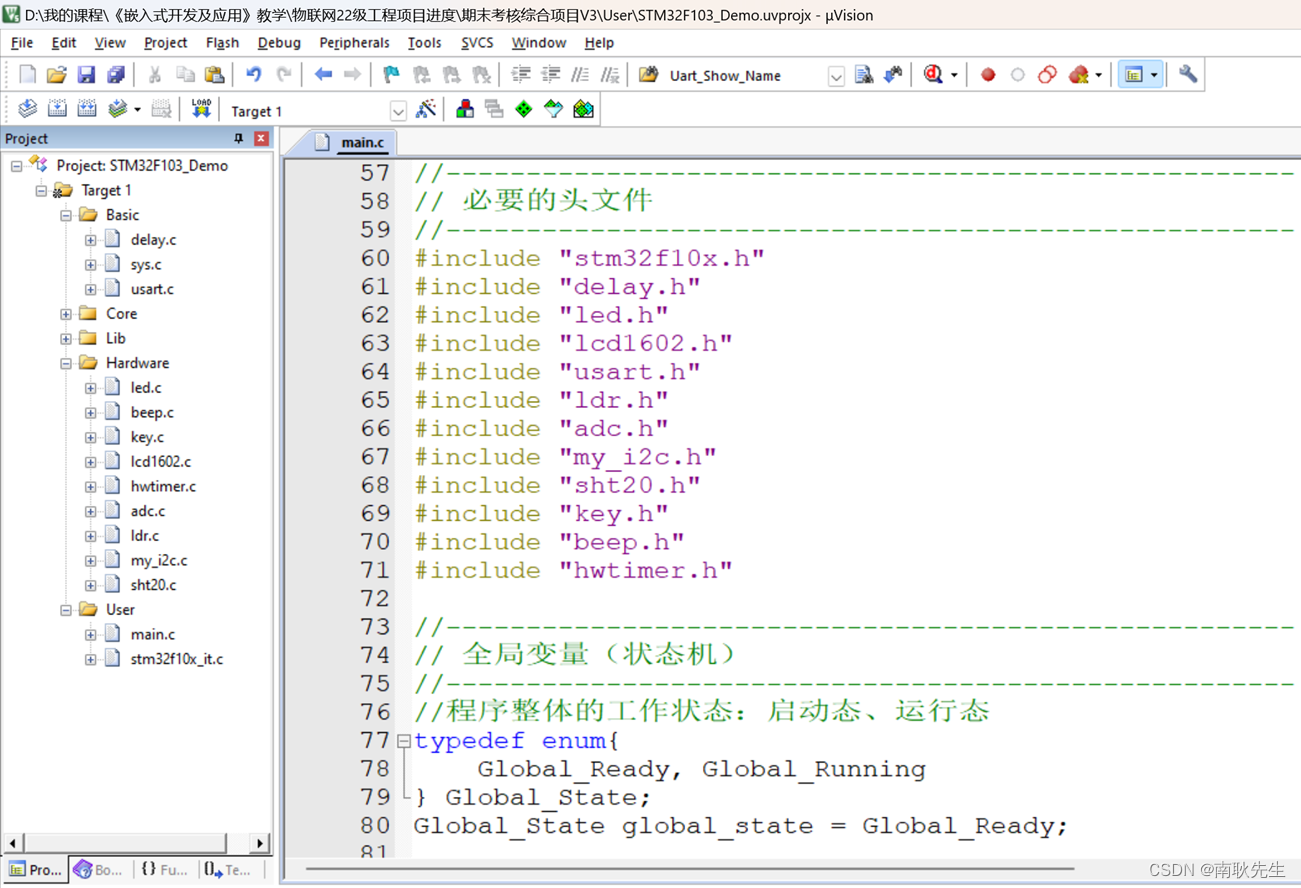
Task: Disable all breakpoints with the ringed icon
Action: click(x=1047, y=75)
